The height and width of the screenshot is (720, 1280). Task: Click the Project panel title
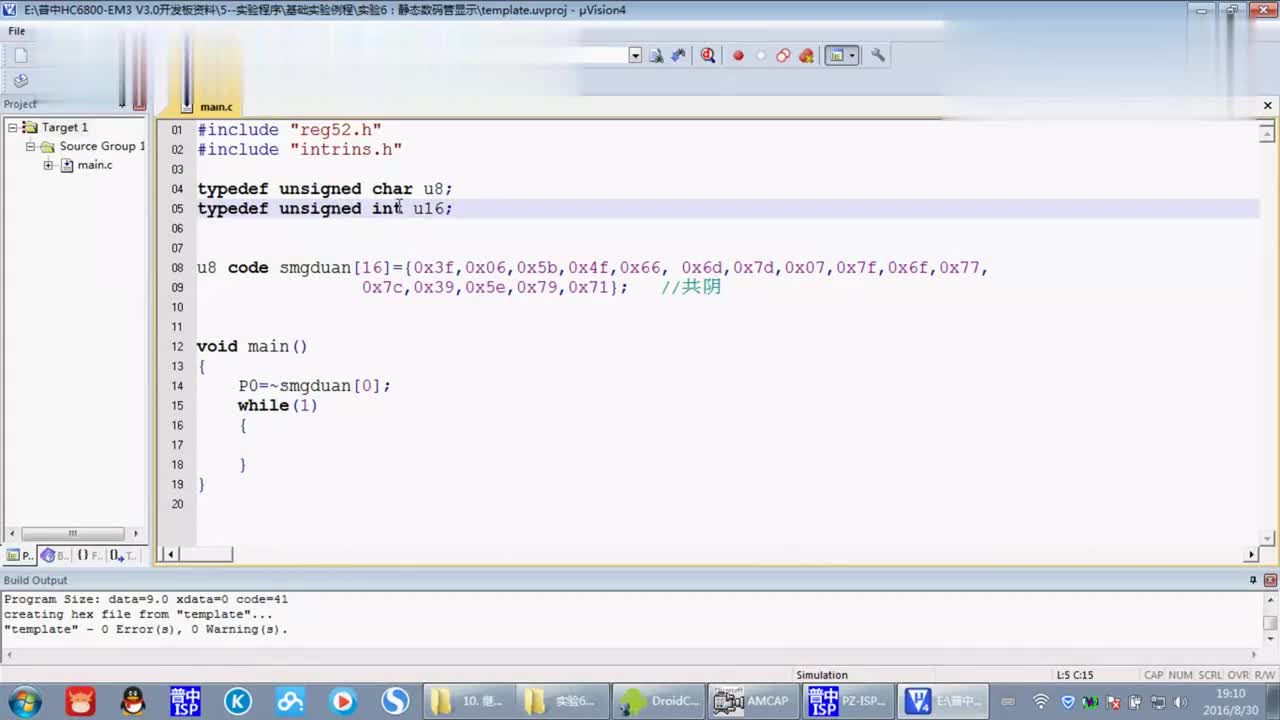point(20,104)
